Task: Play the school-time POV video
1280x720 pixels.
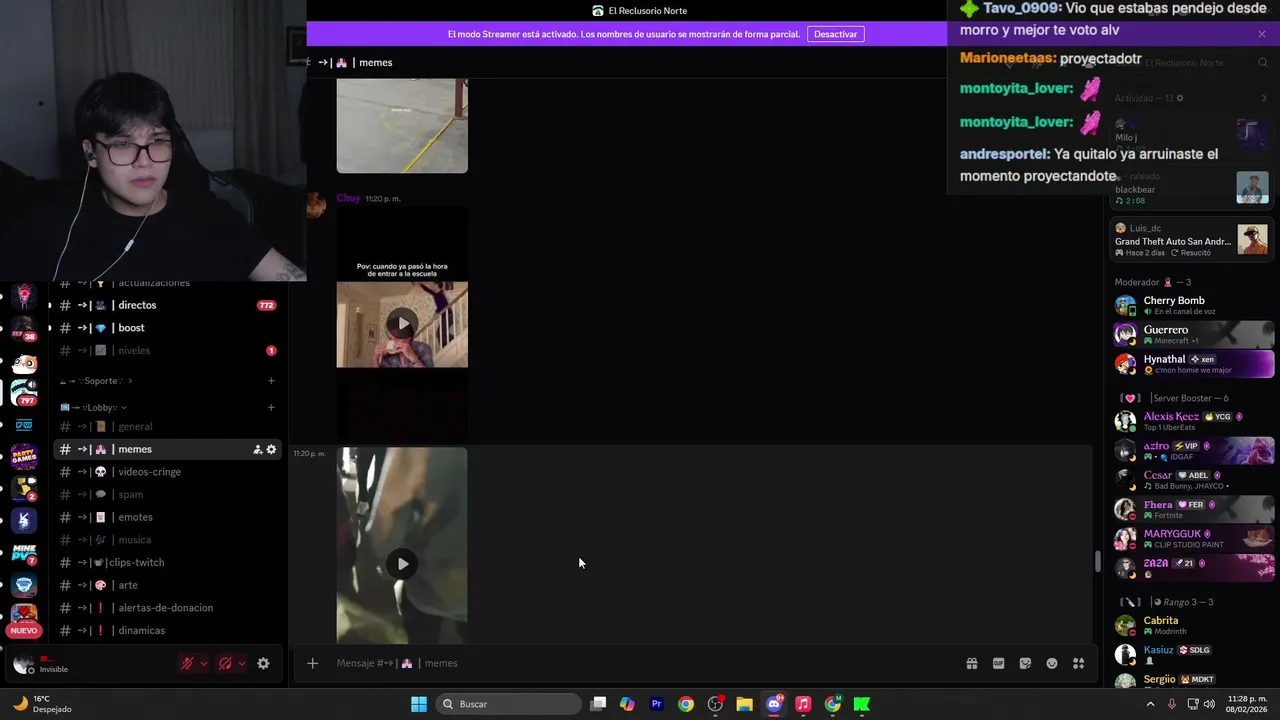Action: (402, 323)
